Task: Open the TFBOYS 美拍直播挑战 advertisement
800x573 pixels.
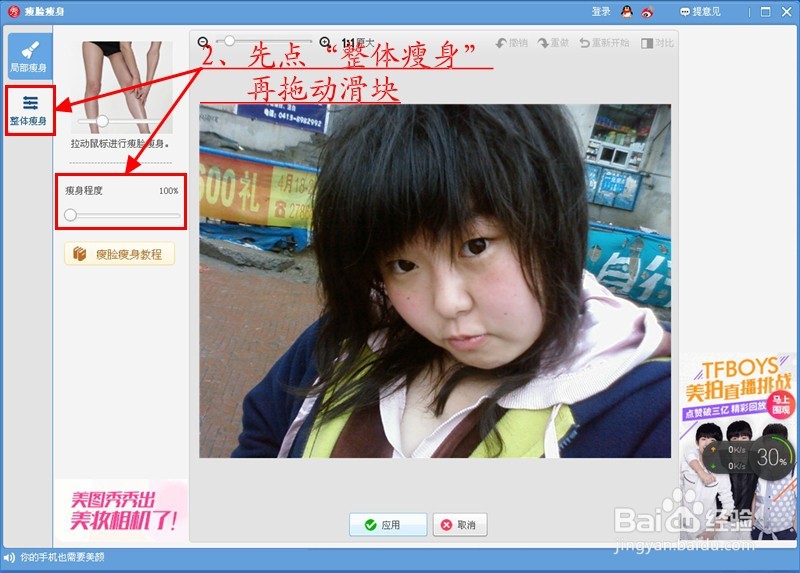Action: [738, 446]
